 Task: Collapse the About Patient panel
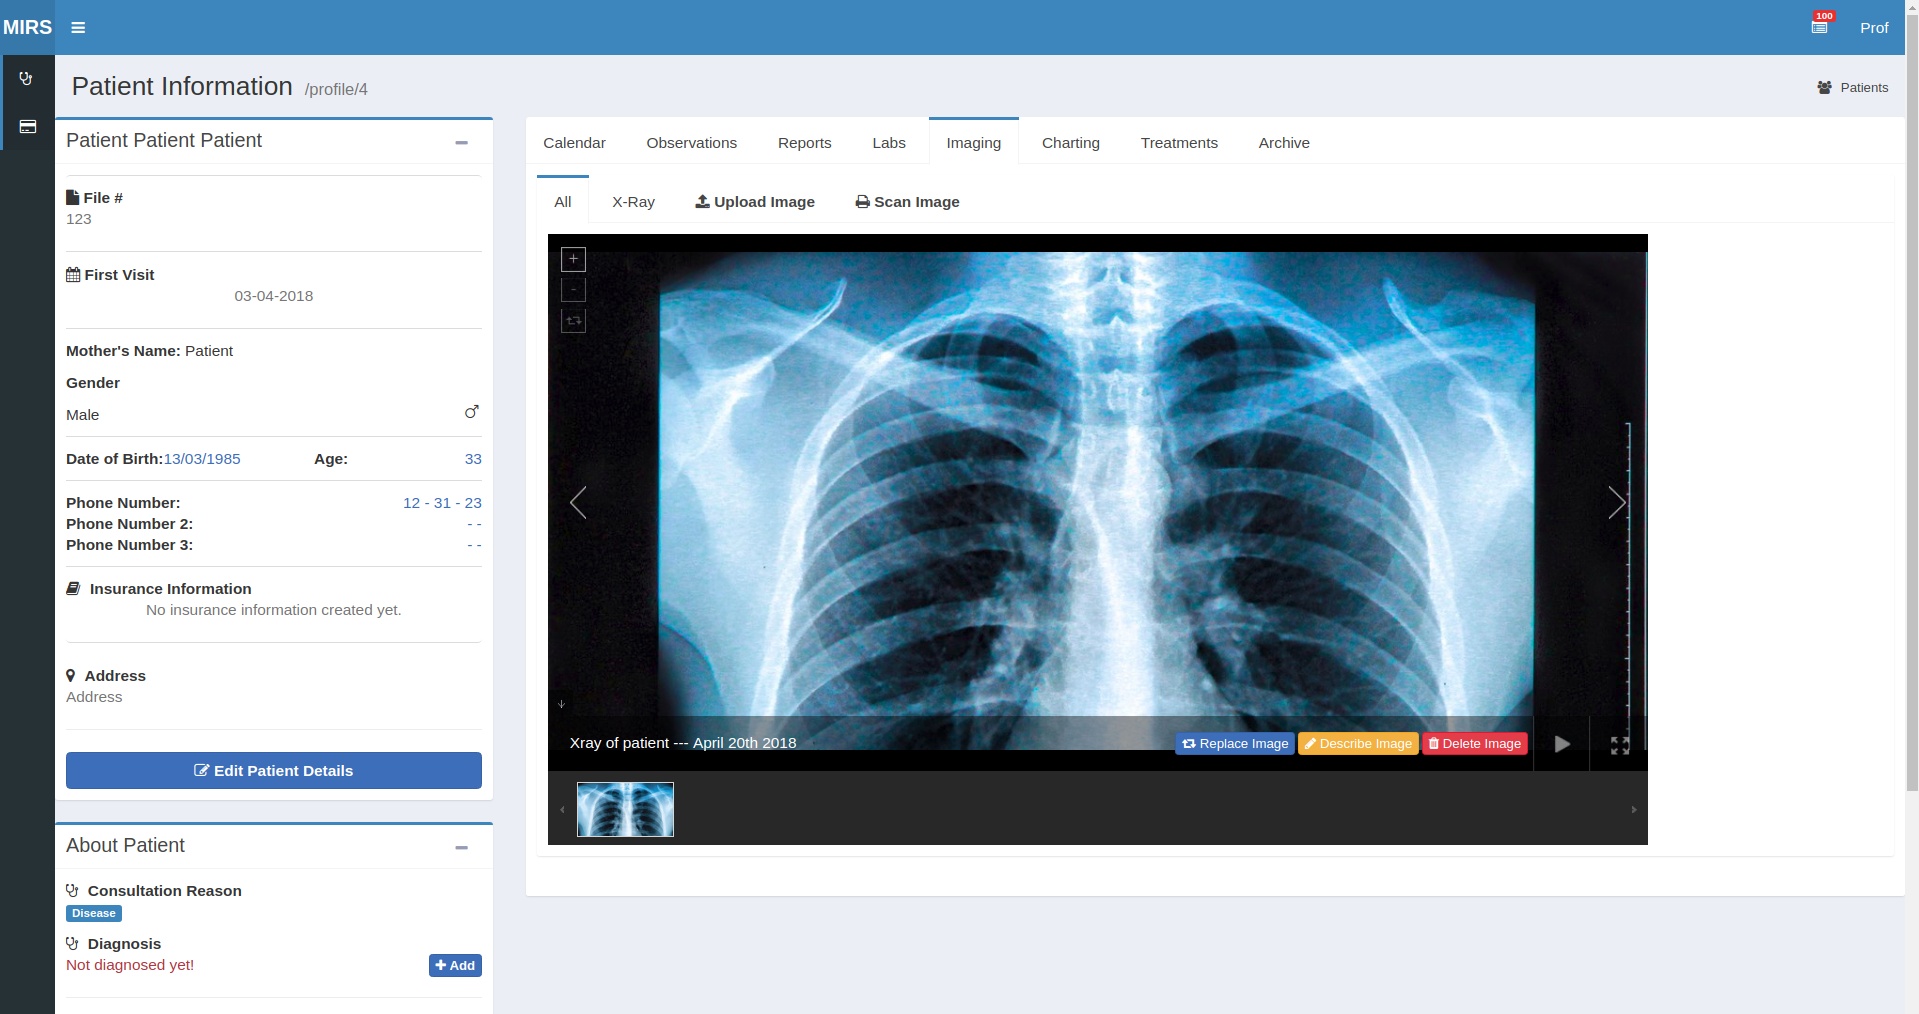click(461, 848)
